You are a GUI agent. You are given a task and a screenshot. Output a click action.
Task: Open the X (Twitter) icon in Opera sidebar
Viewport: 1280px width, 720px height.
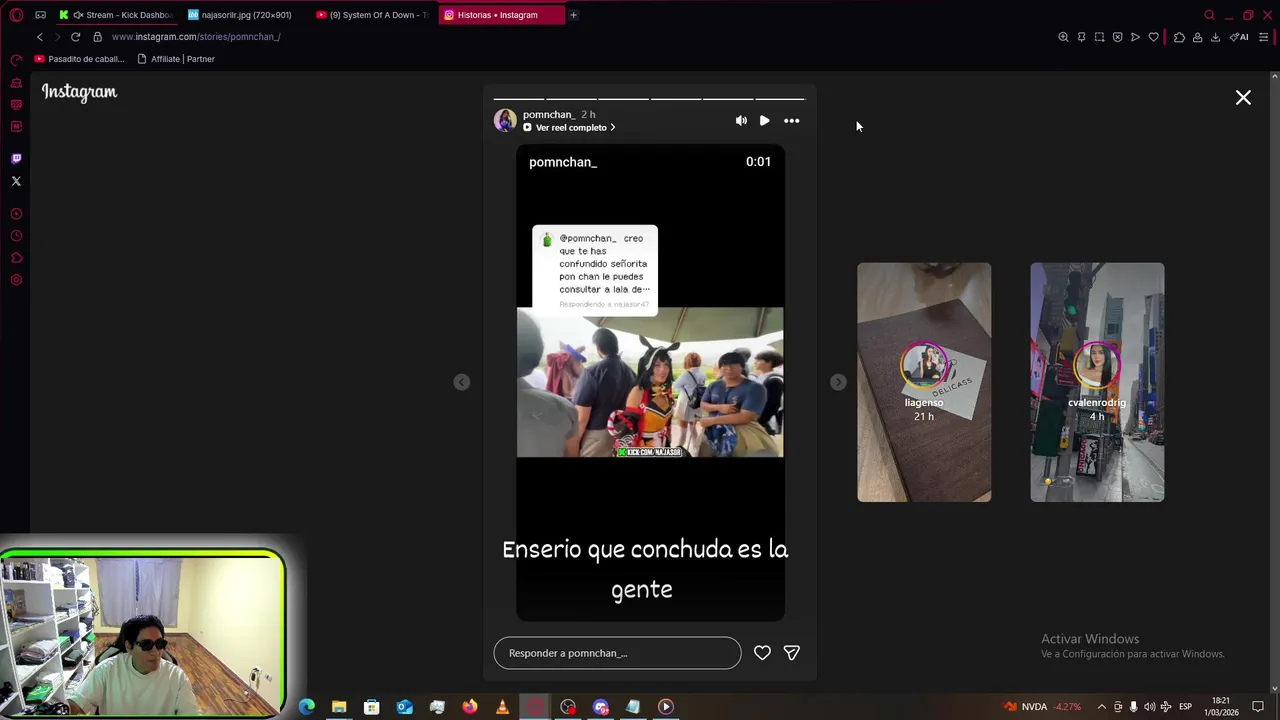(x=16, y=181)
